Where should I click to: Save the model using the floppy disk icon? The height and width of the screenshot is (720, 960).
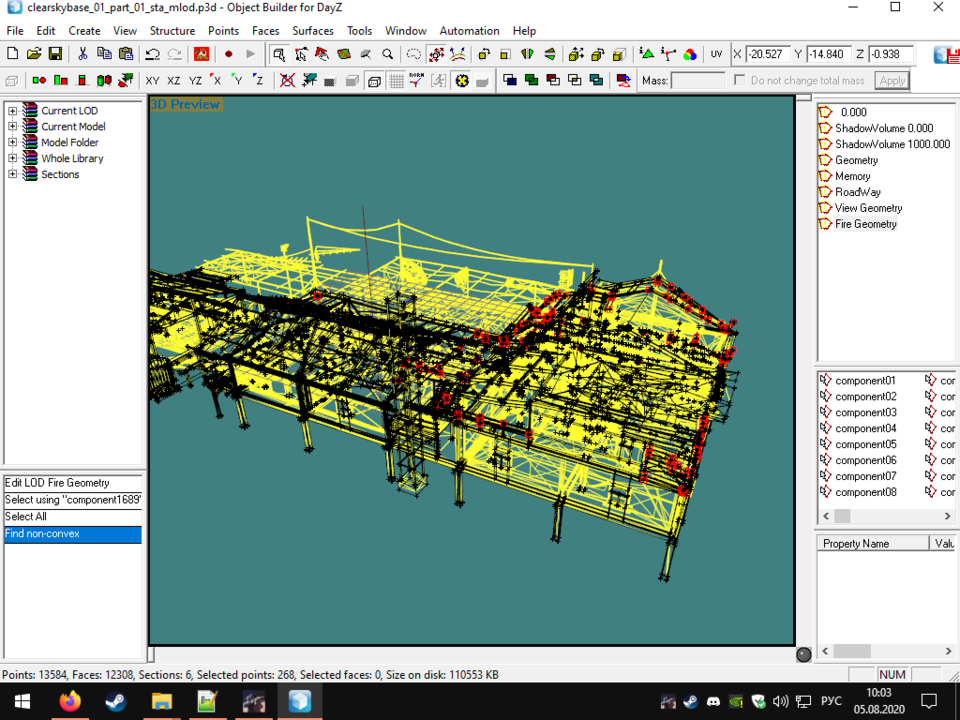tap(55, 54)
